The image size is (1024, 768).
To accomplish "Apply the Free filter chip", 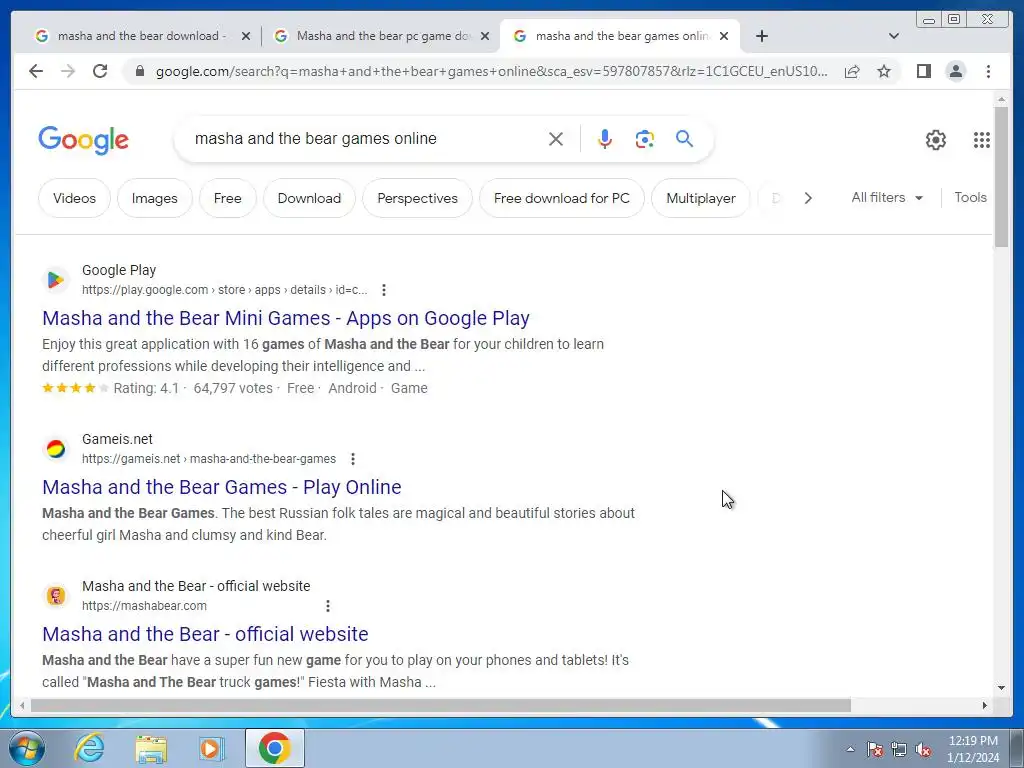I will point(227,198).
